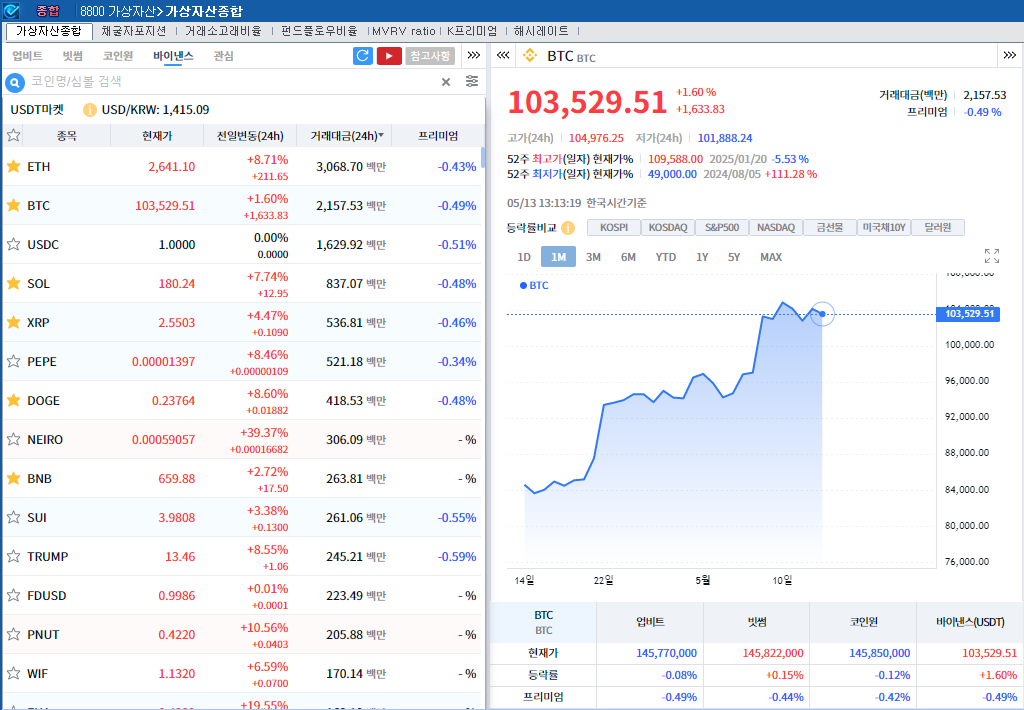The width and height of the screenshot is (1024, 710).
Task: Open the K프리미엄 tab
Action: tap(472, 31)
